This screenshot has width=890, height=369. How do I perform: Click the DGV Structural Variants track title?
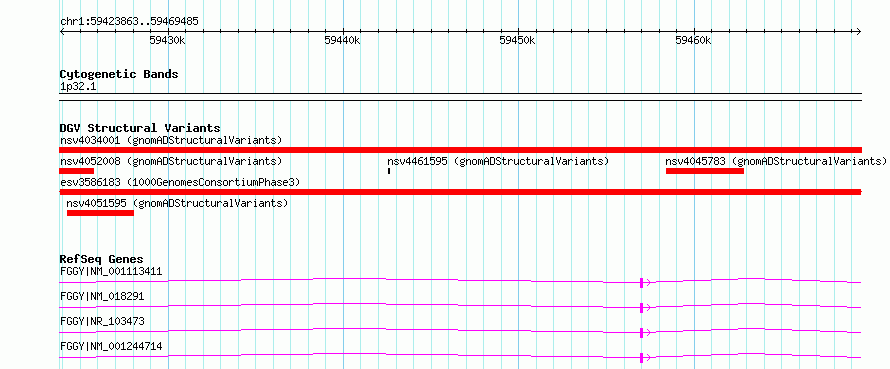(x=140, y=128)
